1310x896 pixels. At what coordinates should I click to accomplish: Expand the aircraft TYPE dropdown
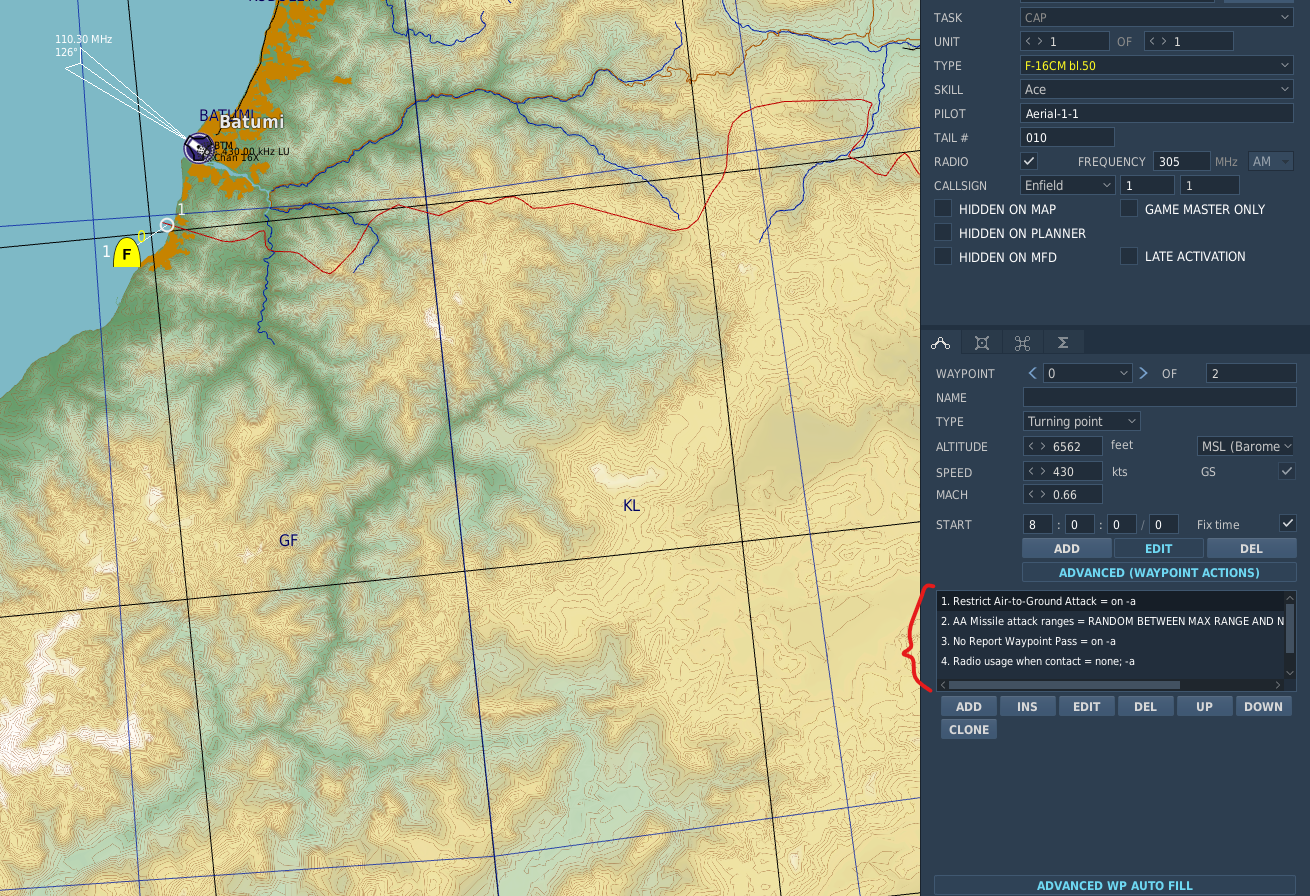[1157, 65]
